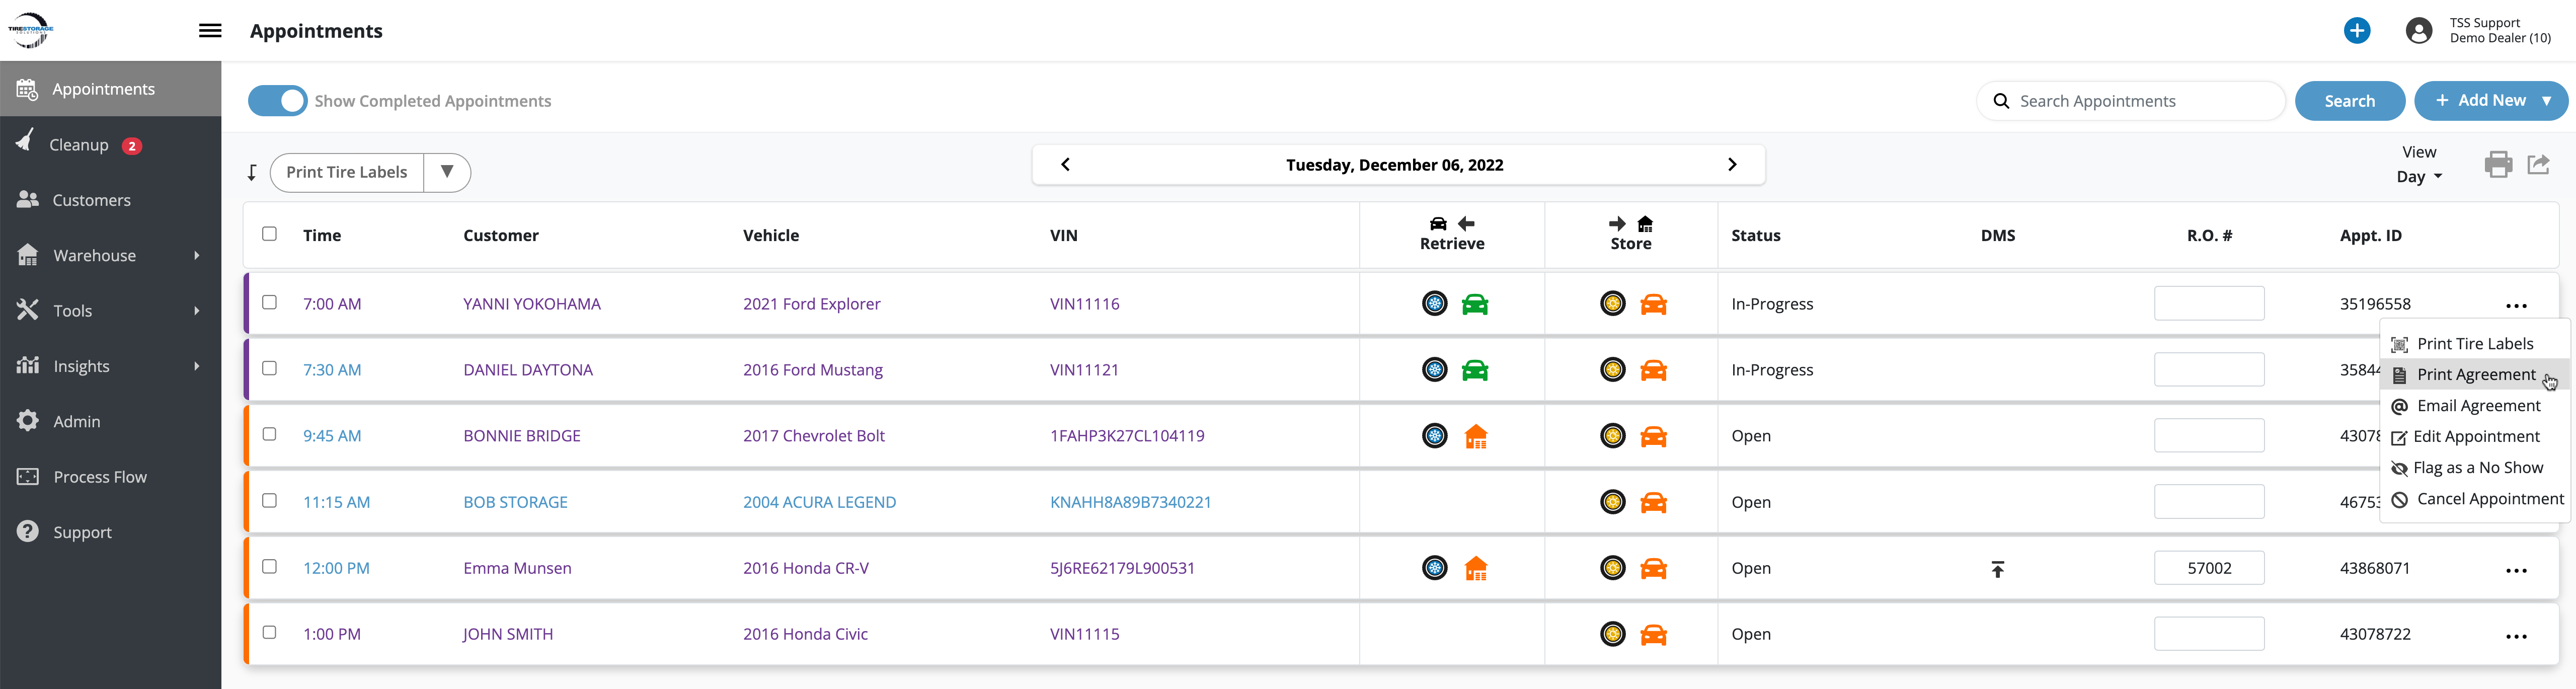Toggle Show Completed Appointments switch
The image size is (2576, 689).
pyautogui.click(x=278, y=101)
